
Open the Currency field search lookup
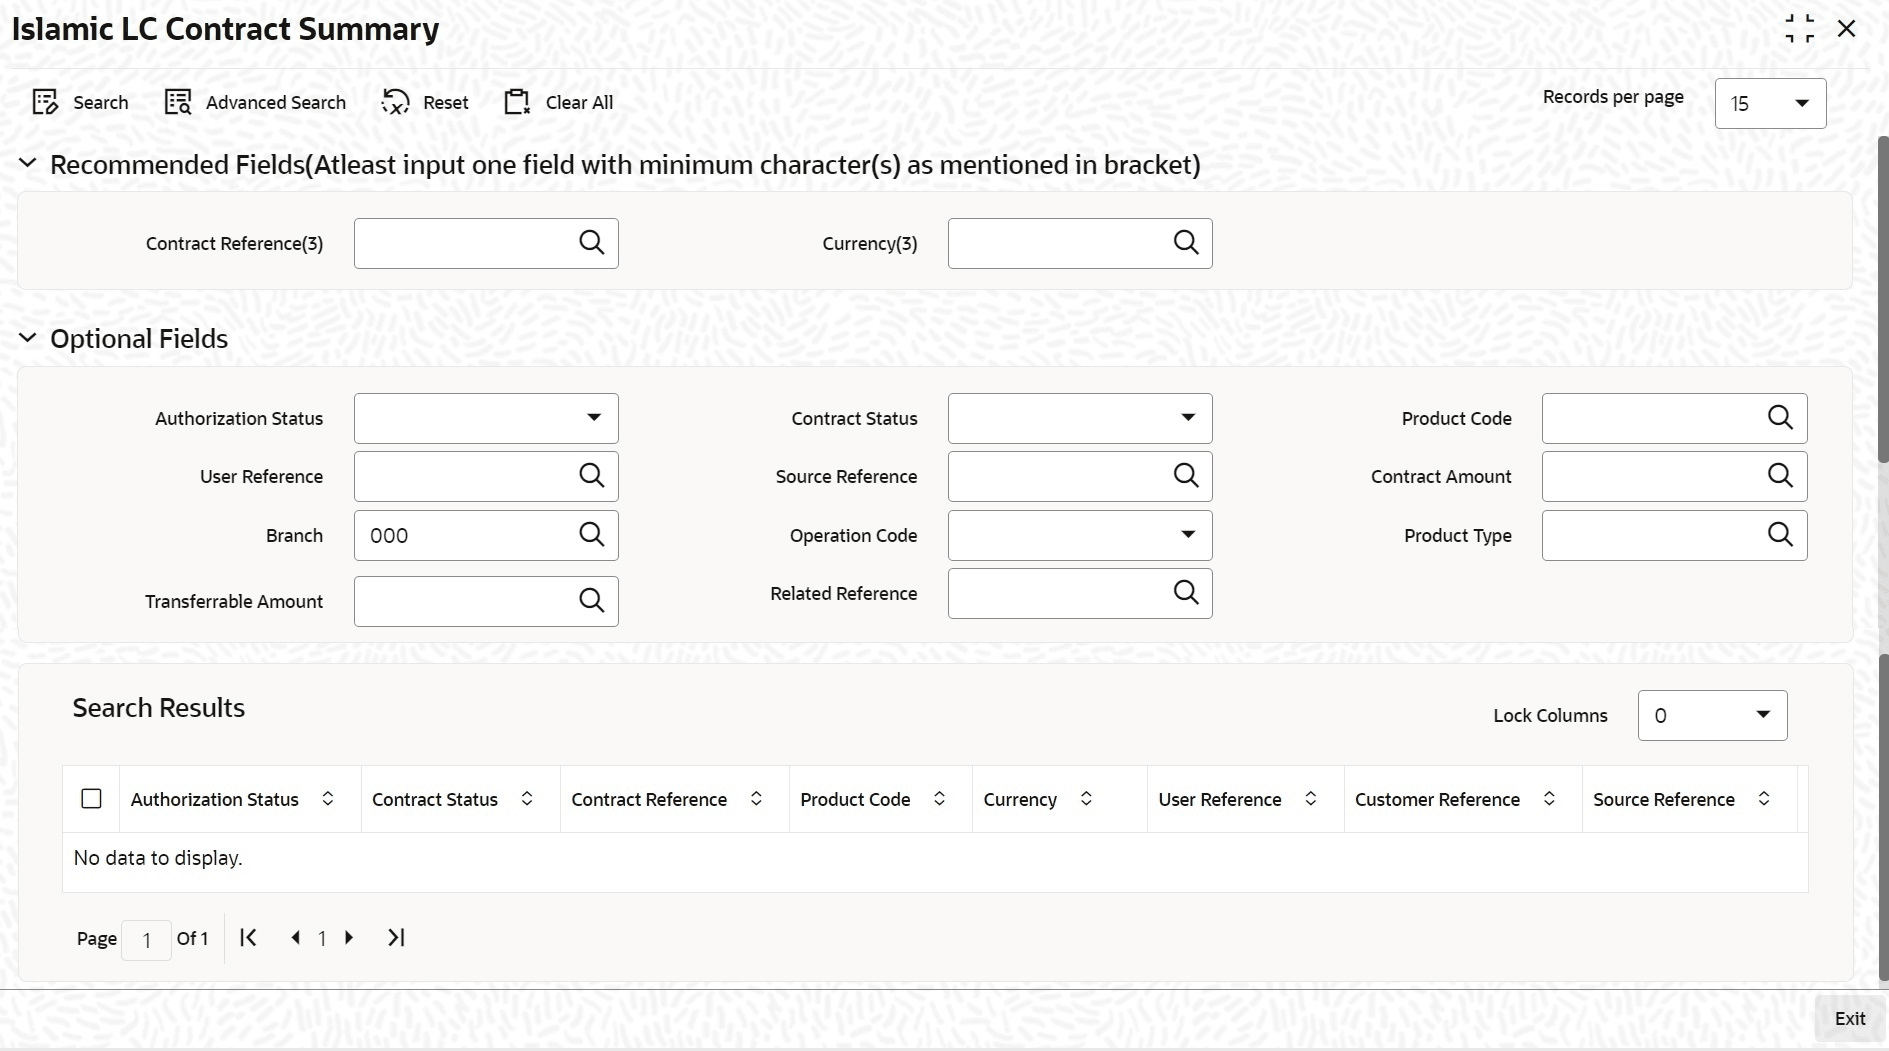pos(1186,243)
